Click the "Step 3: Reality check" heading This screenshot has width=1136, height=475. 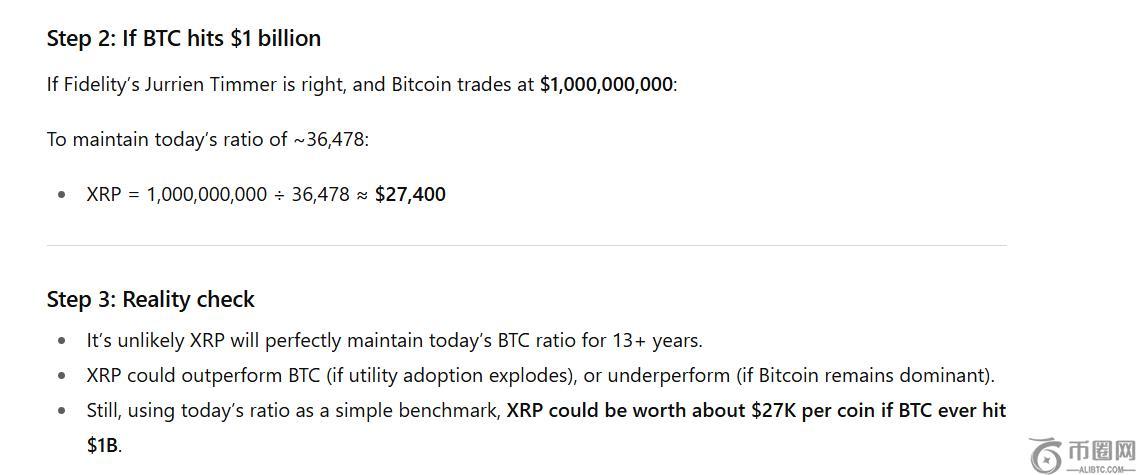(151, 299)
